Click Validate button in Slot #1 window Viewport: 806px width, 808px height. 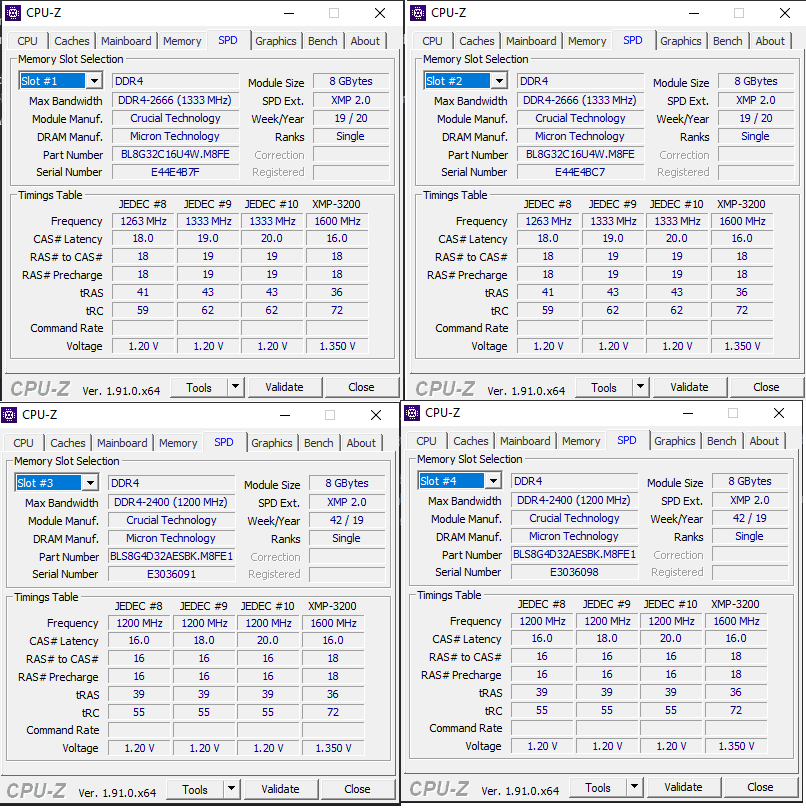(284, 387)
